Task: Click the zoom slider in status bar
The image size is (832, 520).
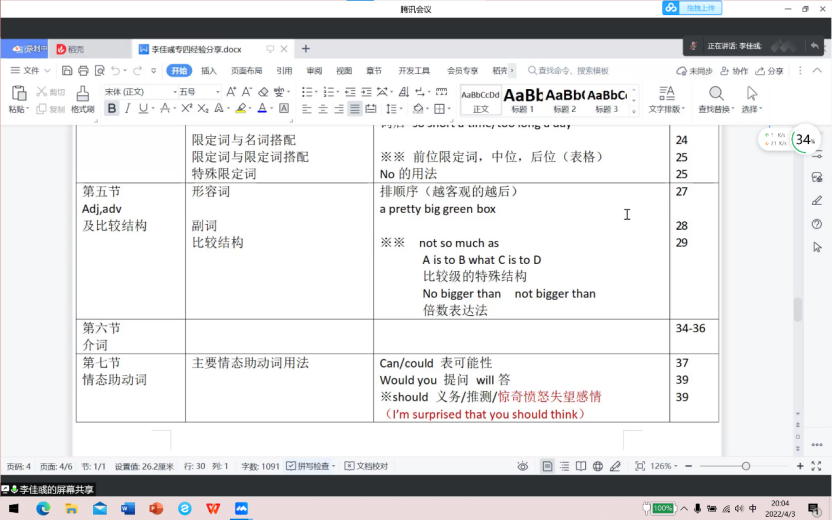Action: pos(745,466)
